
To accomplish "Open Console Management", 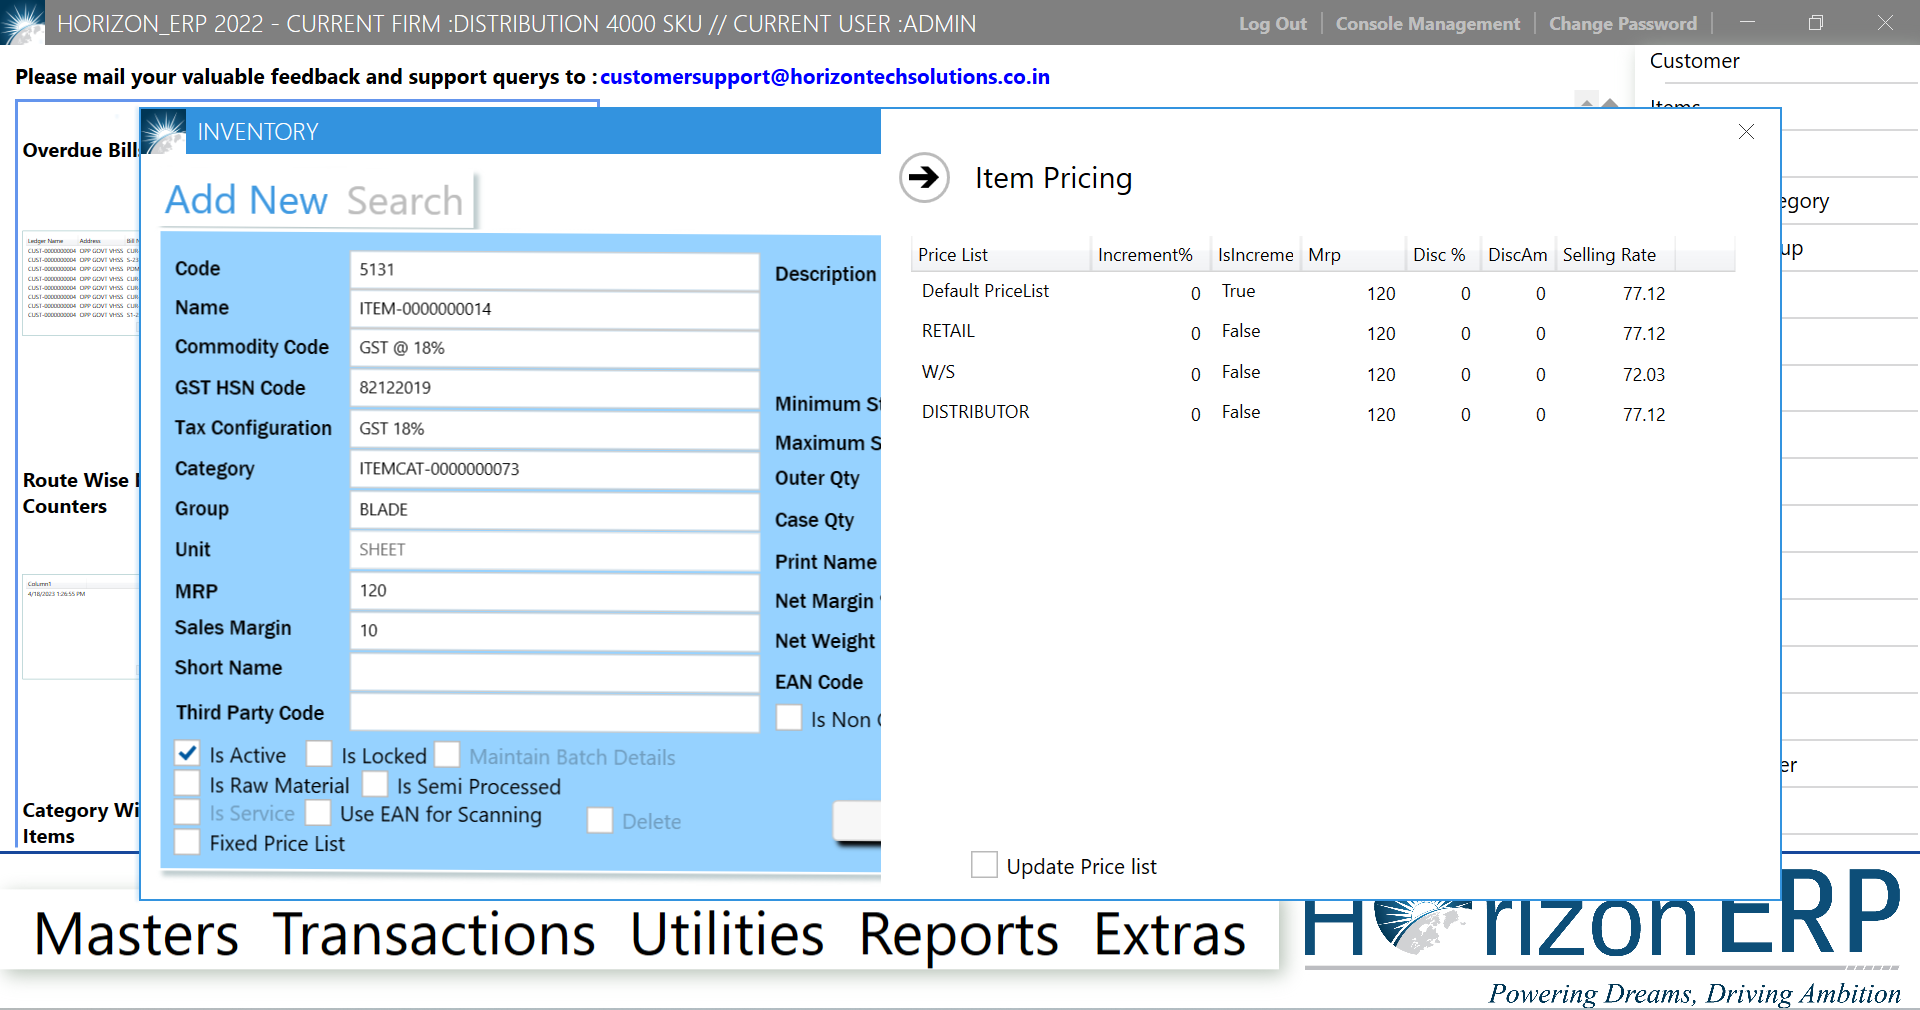I will point(1427,23).
